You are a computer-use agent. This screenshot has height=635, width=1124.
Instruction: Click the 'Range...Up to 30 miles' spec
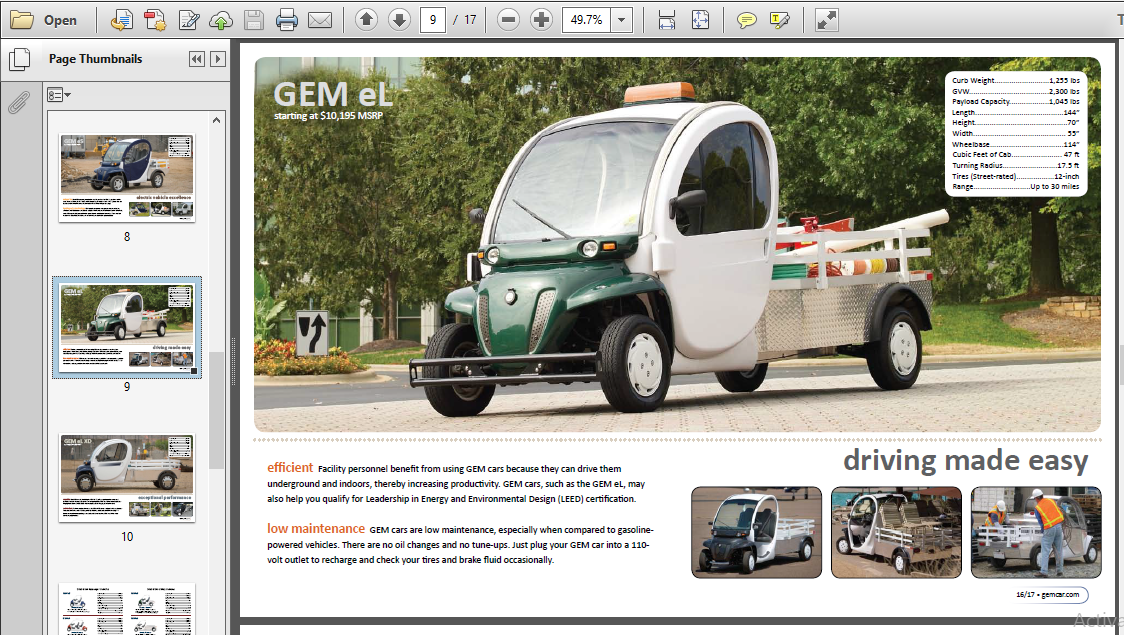(1015, 186)
